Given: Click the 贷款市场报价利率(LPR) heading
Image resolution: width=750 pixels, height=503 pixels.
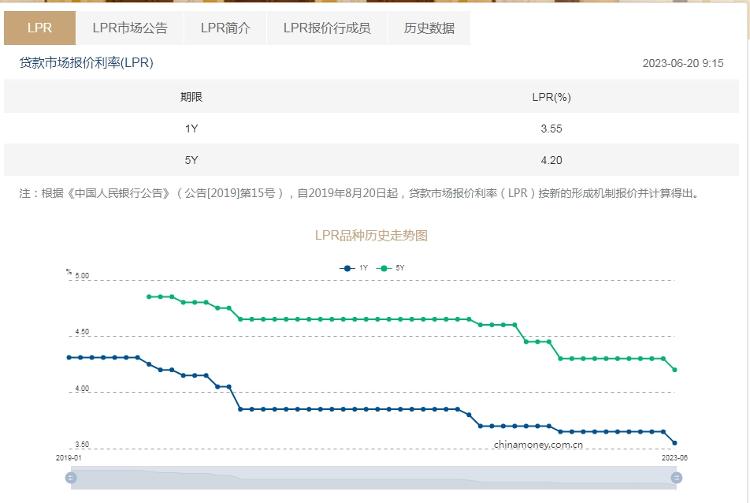Looking at the screenshot, I should [x=86, y=63].
